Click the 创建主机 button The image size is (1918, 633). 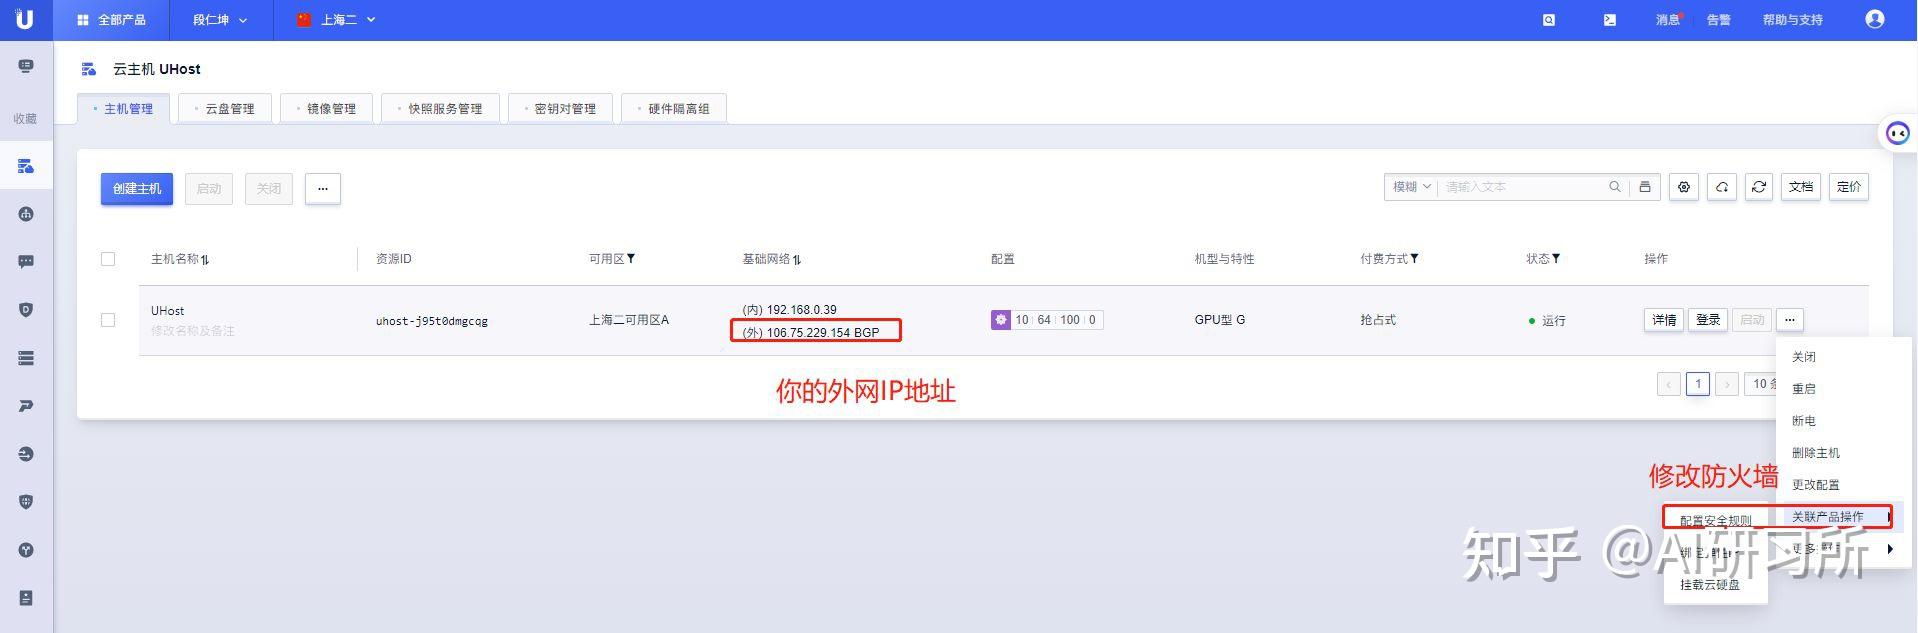coord(137,188)
